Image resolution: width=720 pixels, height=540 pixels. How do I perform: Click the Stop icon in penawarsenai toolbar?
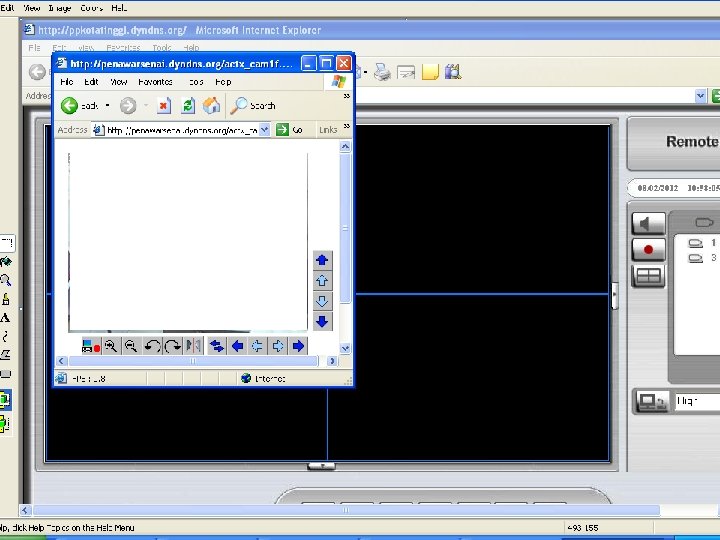pos(163,106)
